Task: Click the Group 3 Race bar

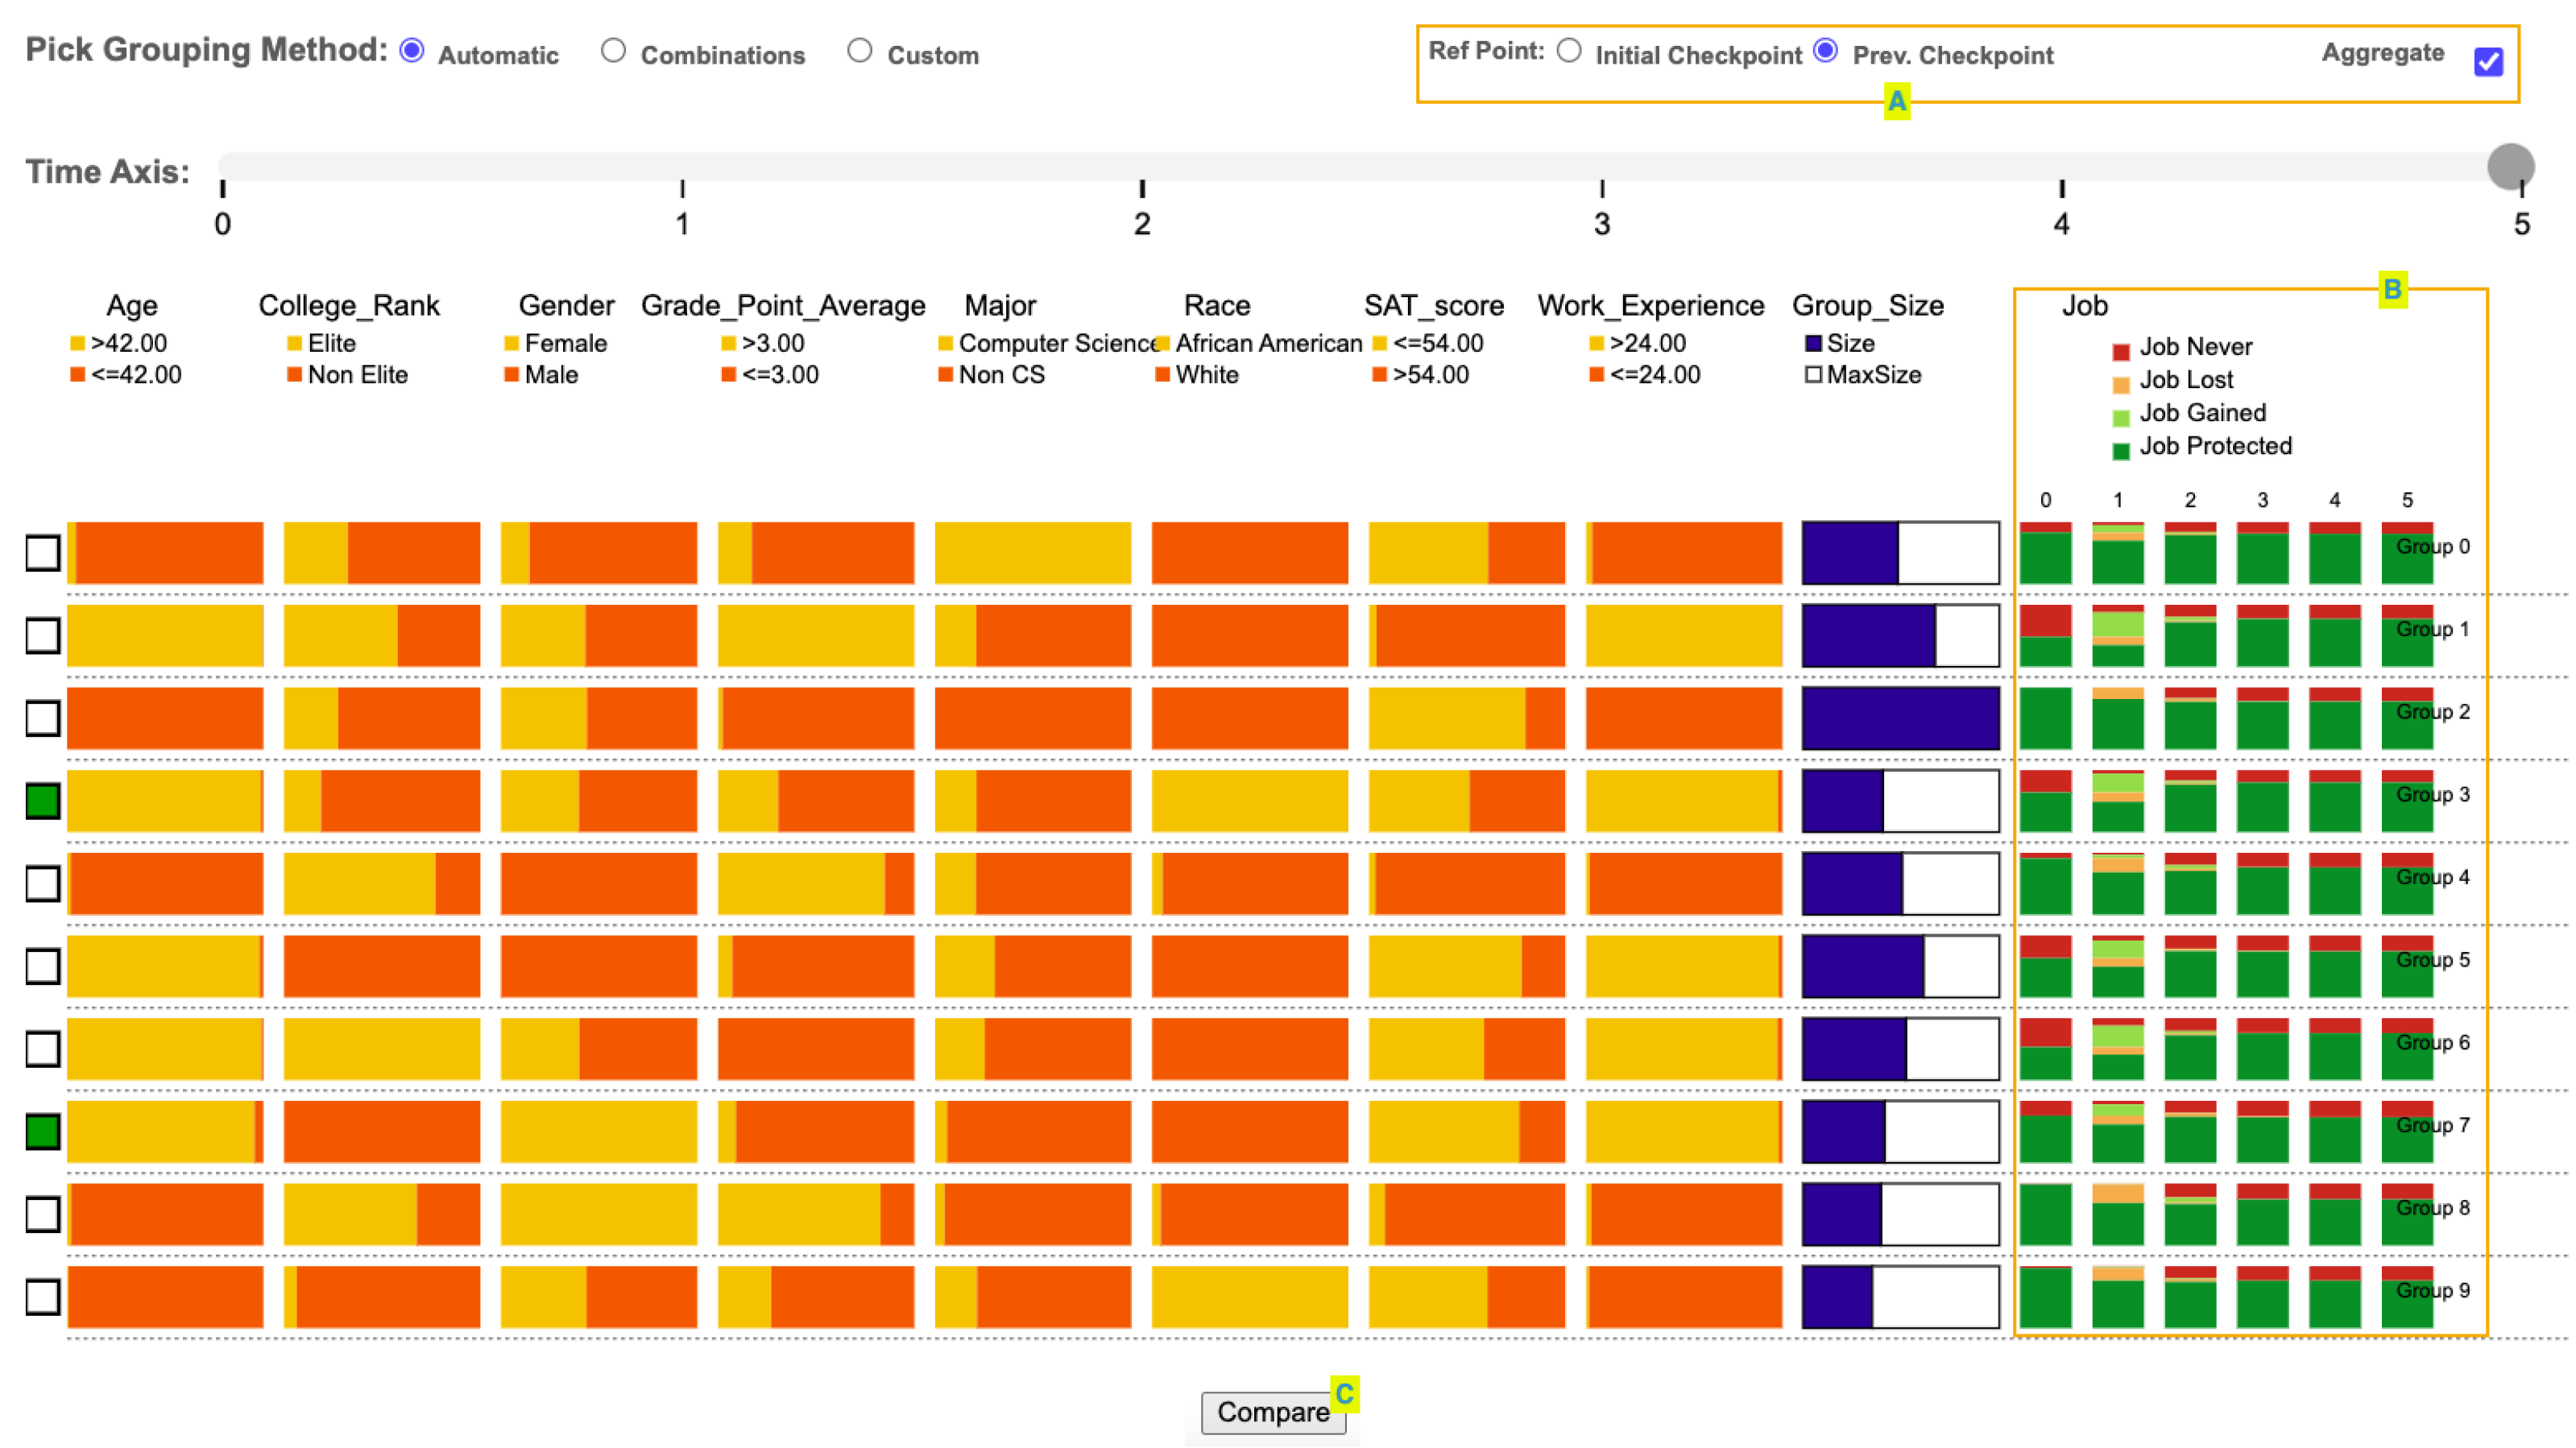Action: click(x=1250, y=801)
